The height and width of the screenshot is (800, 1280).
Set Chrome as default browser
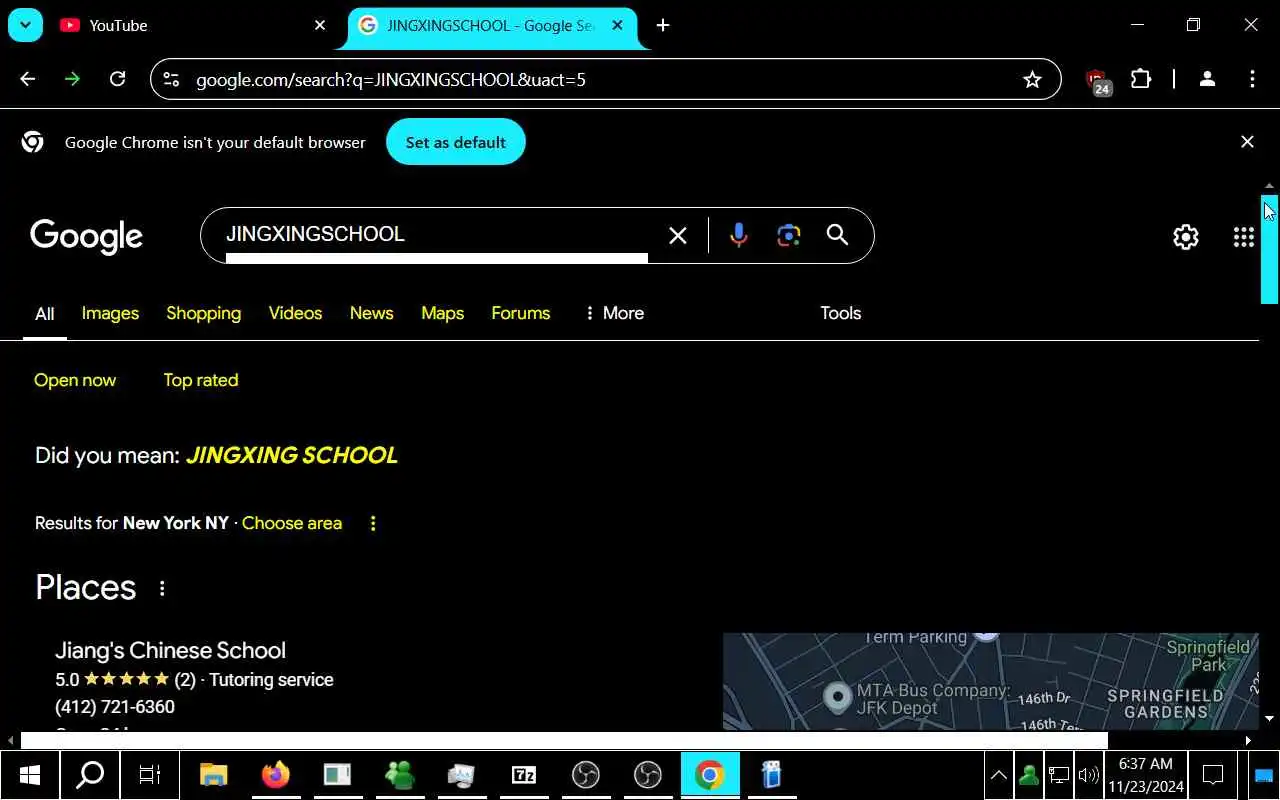[456, 142]
